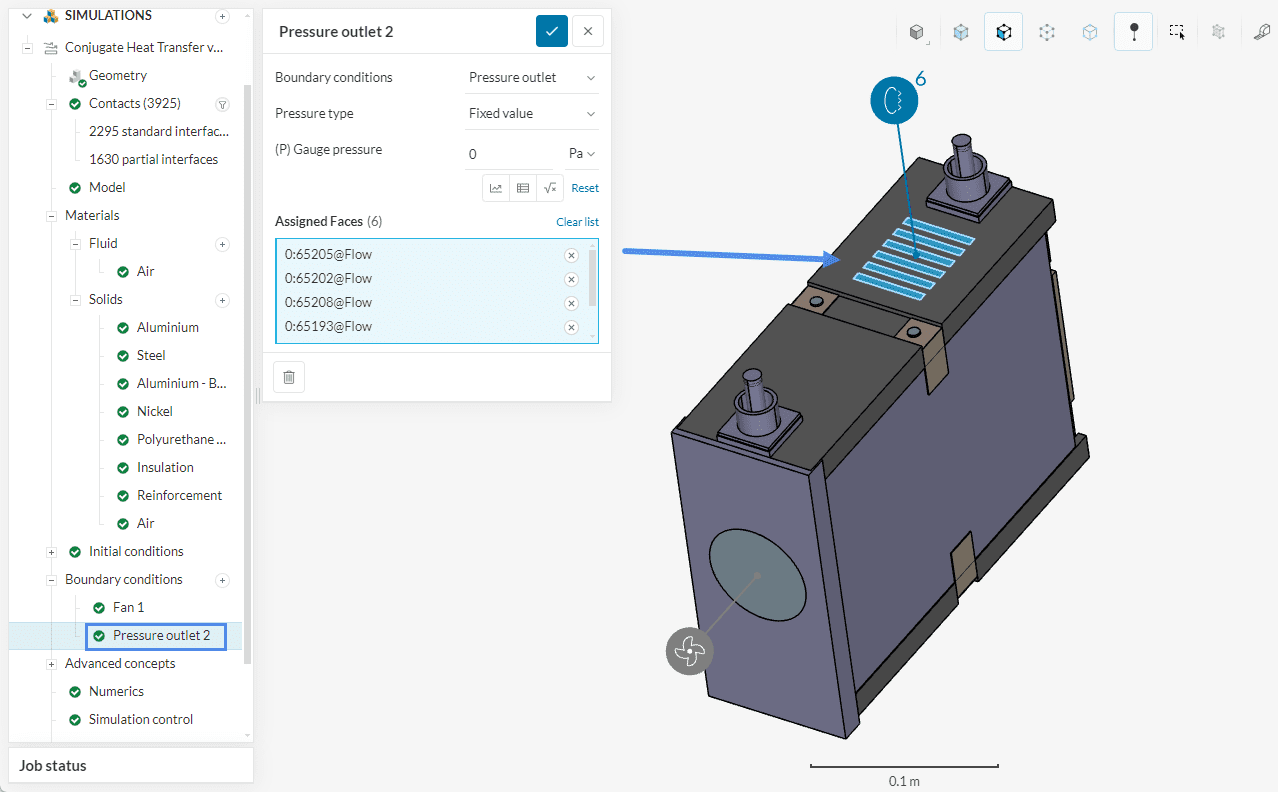The height and width of the screenshot is (792, 1278).
Task: Toggle the pin marker display mode in toolbar
Action: pos(1133,32)
